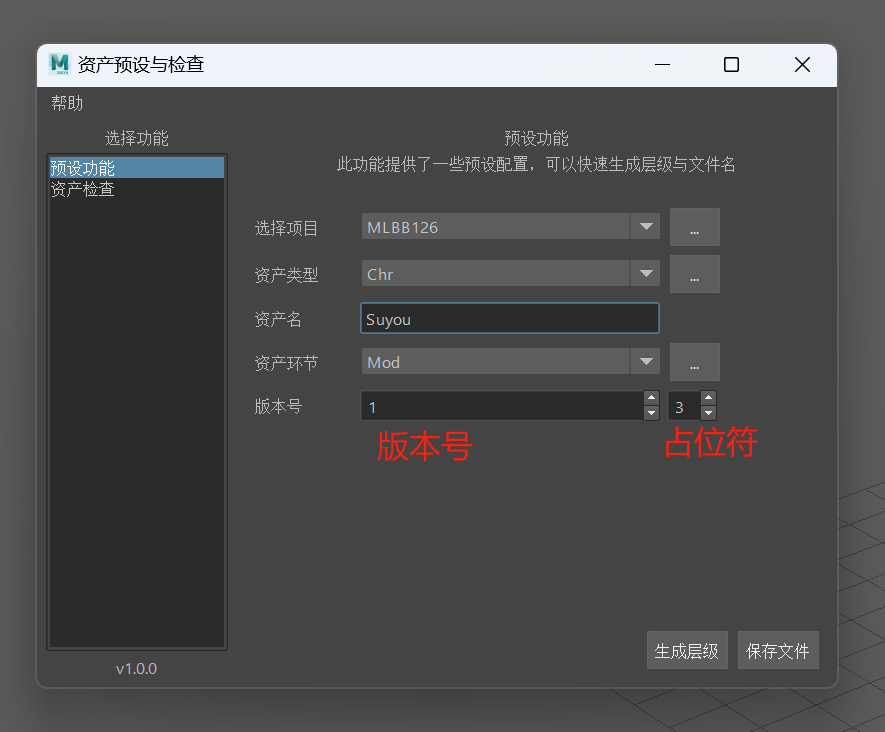Select 资产检查 in the function list
The height and width of the screenshot is (732, 885).
tap(137, 189)
